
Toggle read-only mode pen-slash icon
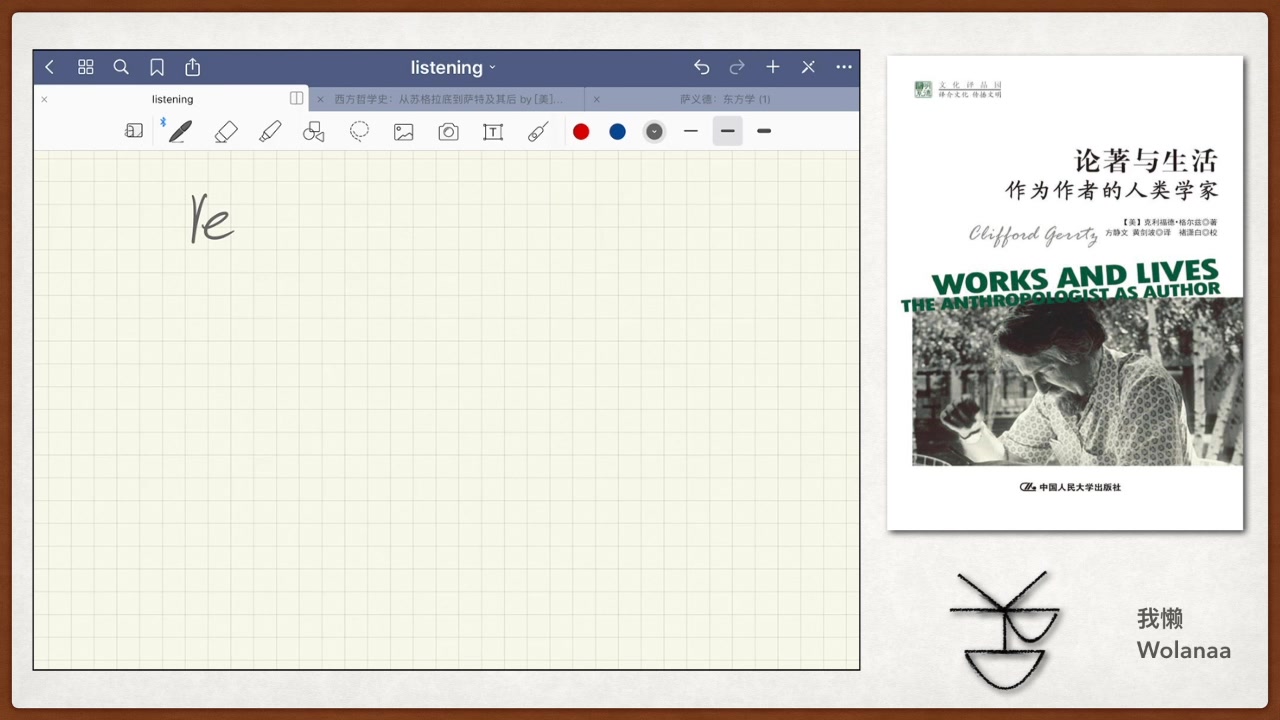coord(808,67)
